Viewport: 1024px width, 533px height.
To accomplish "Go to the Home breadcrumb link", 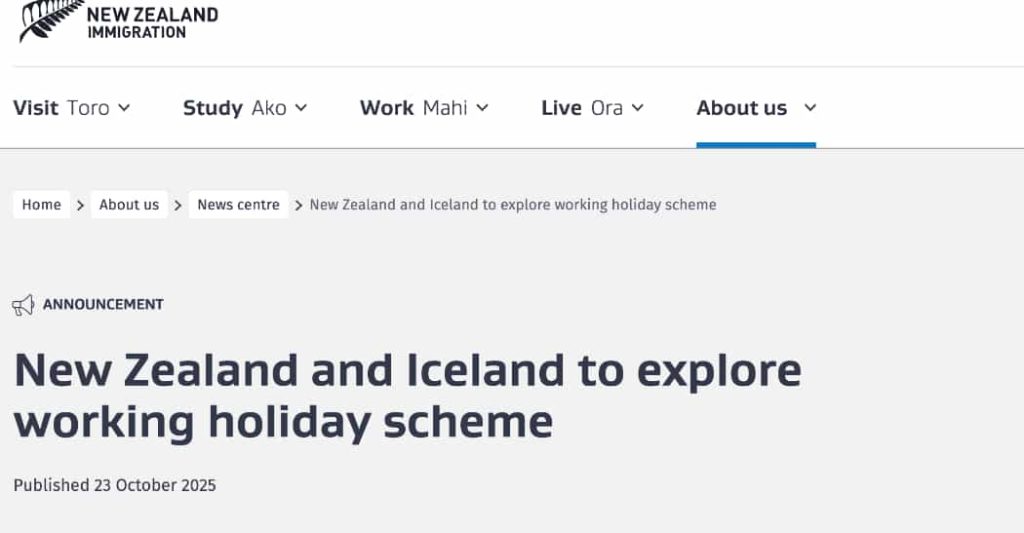I will [x=42, y=205].
